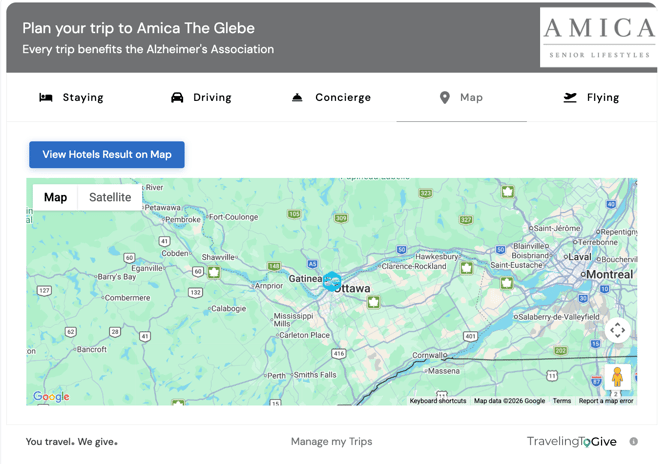
Task: Click the TravelingToGive logo
Action: (x=571, y=441)
